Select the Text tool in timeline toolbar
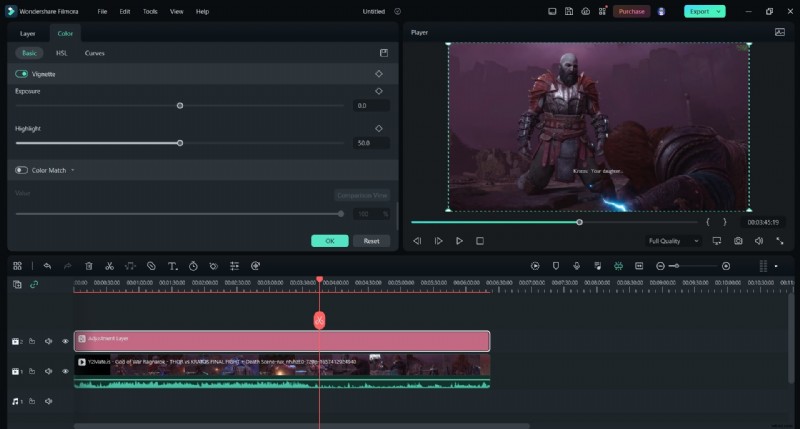Image resolution: width=800 pixels, height=429 pixels. 172,266
